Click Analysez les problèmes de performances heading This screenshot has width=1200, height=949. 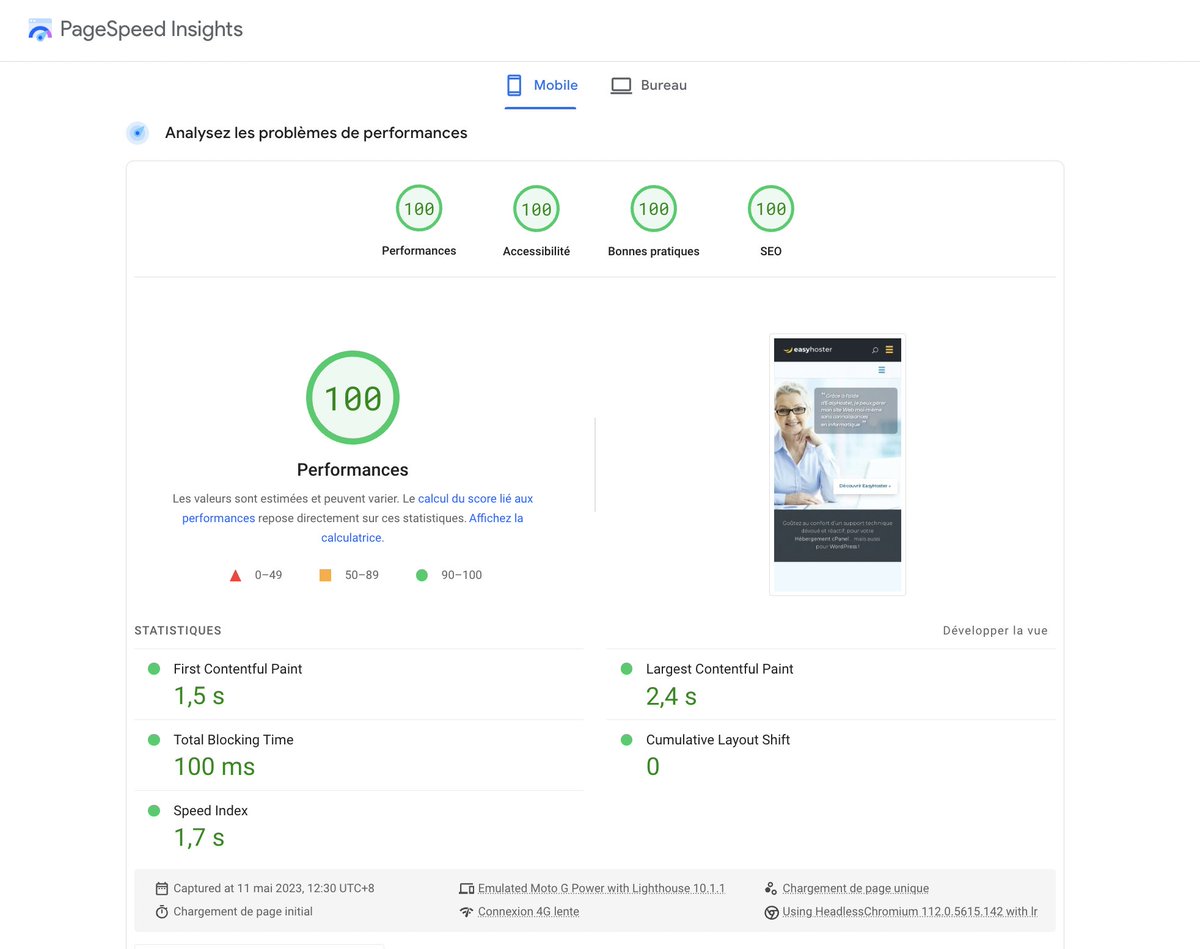[x=316, y=133]
